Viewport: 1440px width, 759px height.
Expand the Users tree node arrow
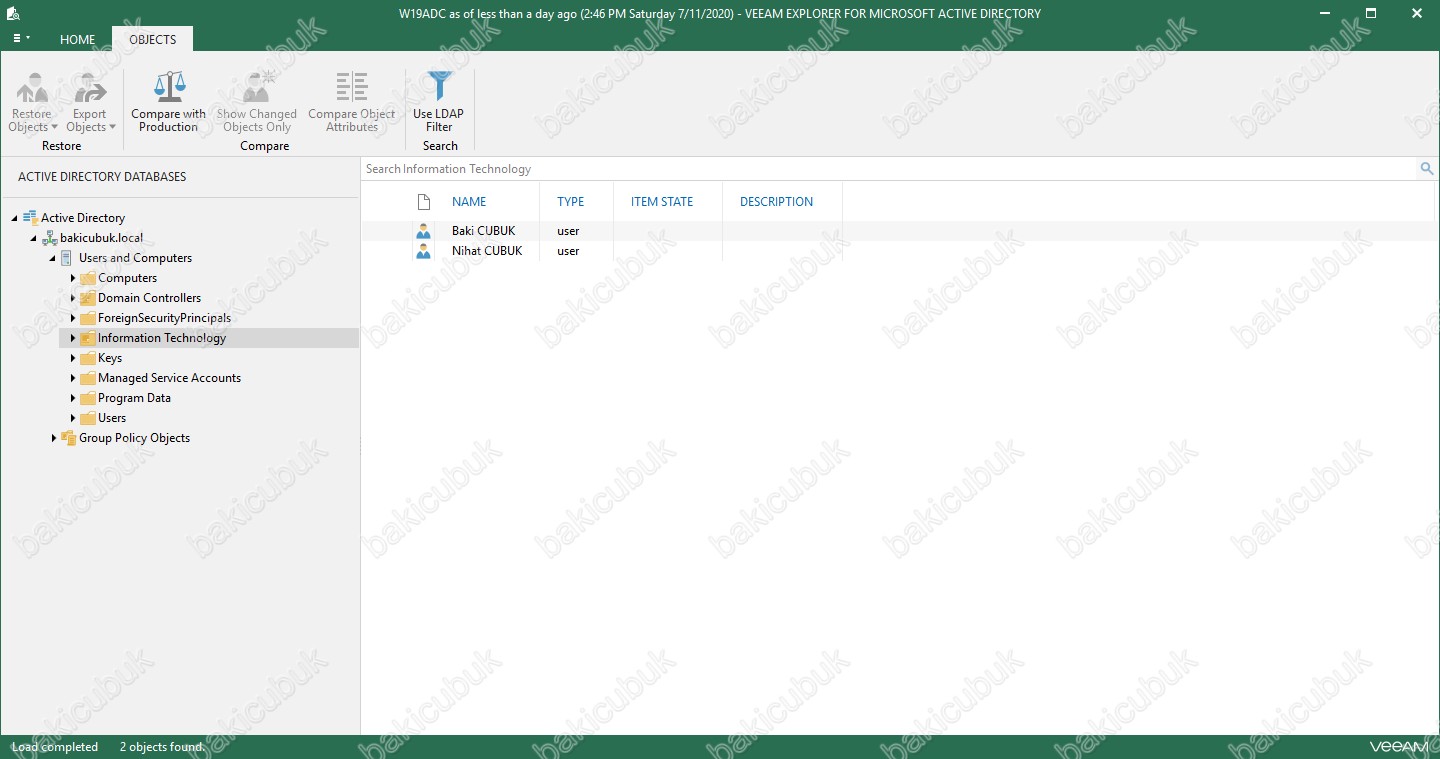tap(73, 418)
